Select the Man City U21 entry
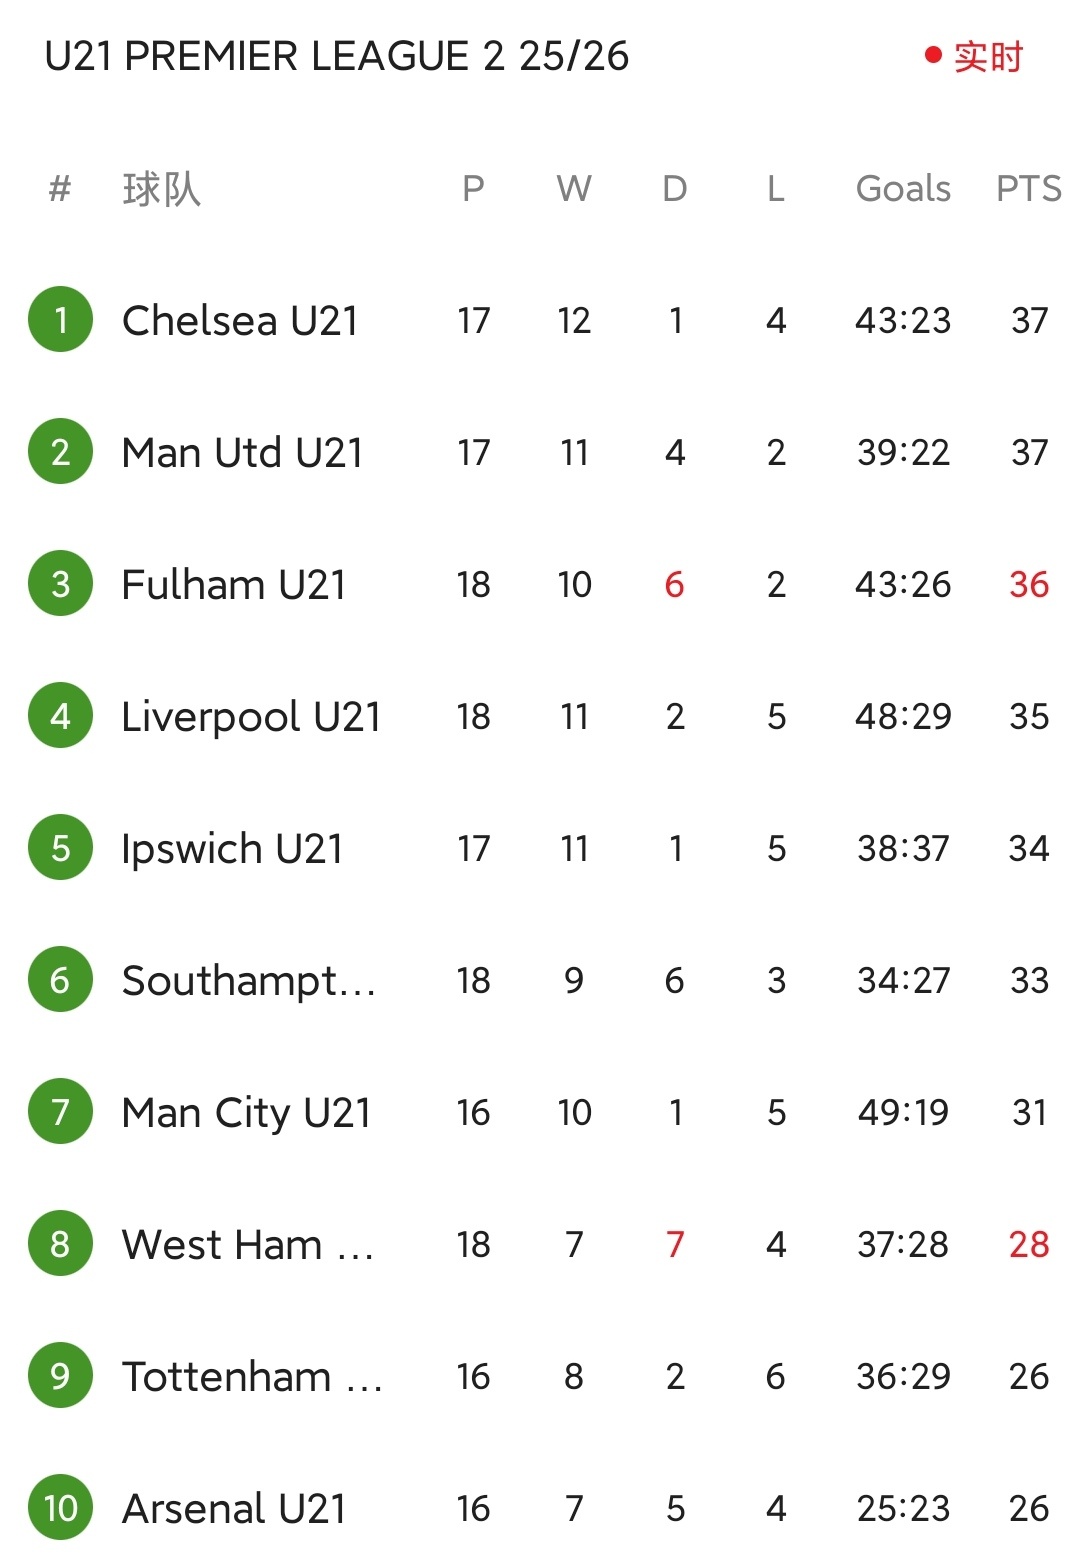The width and height of the screenshot is (1080, 1560). pyautogui.click(x=246, y=1113)
